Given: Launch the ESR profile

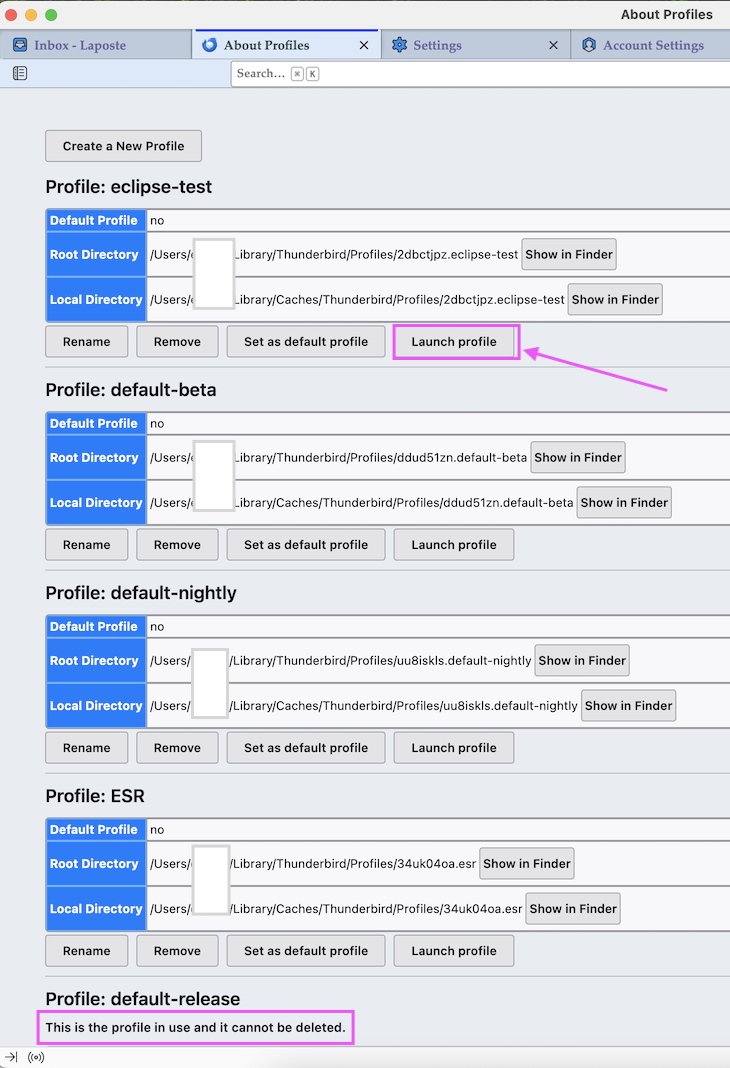Looking at the screenshot, I should 454,950.
